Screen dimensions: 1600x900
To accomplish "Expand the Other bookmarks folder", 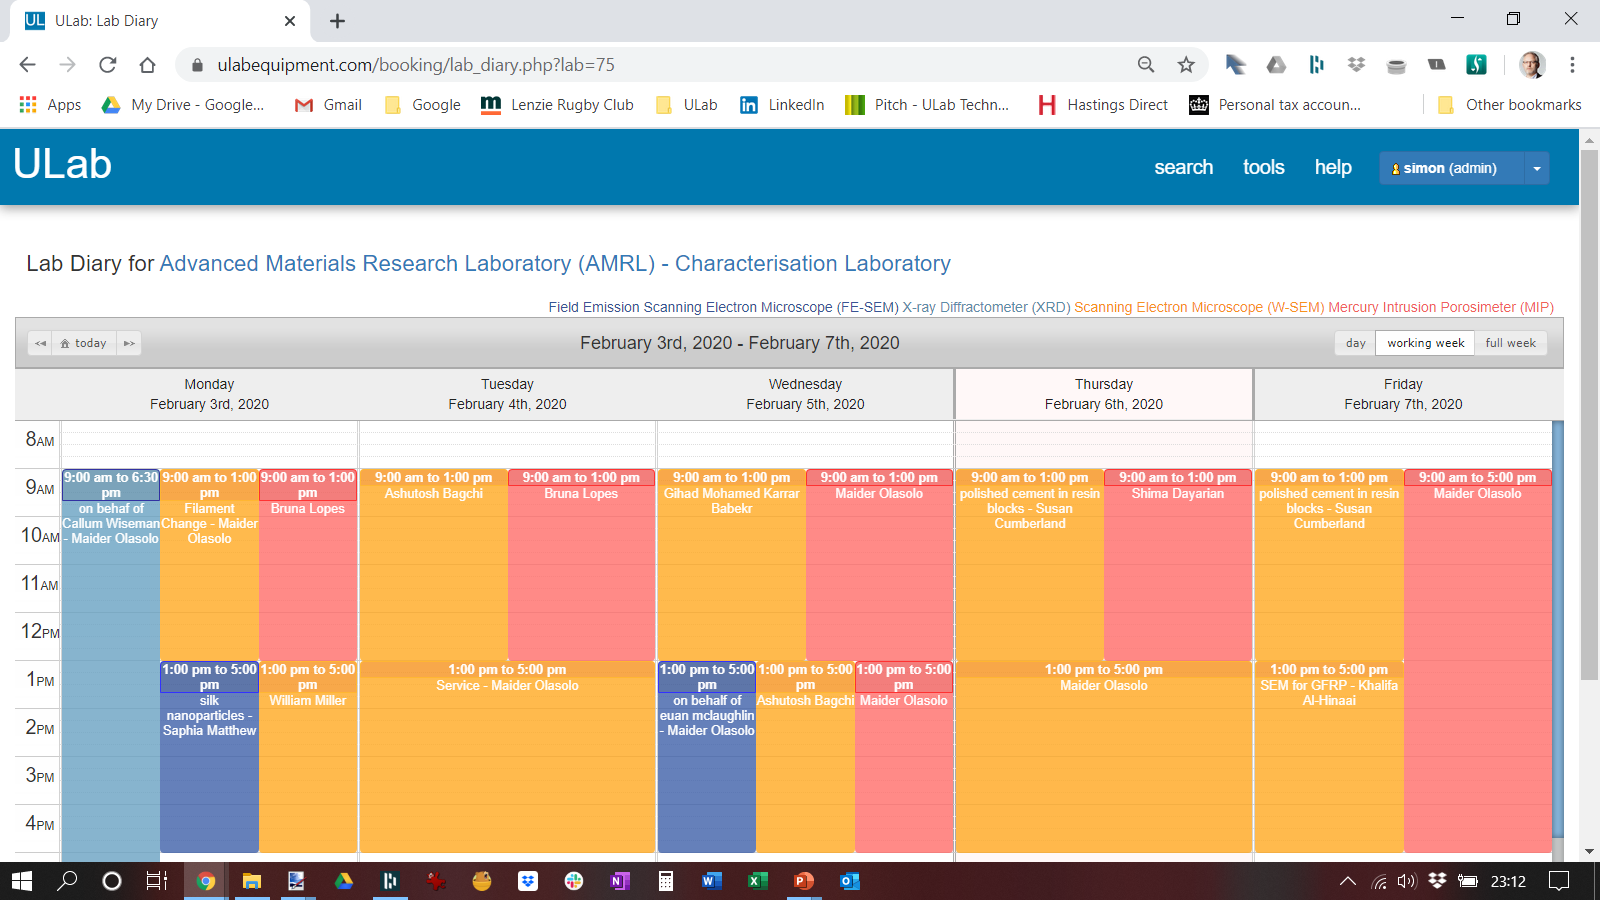I will pyautogui.click(x=1508, y=104).
